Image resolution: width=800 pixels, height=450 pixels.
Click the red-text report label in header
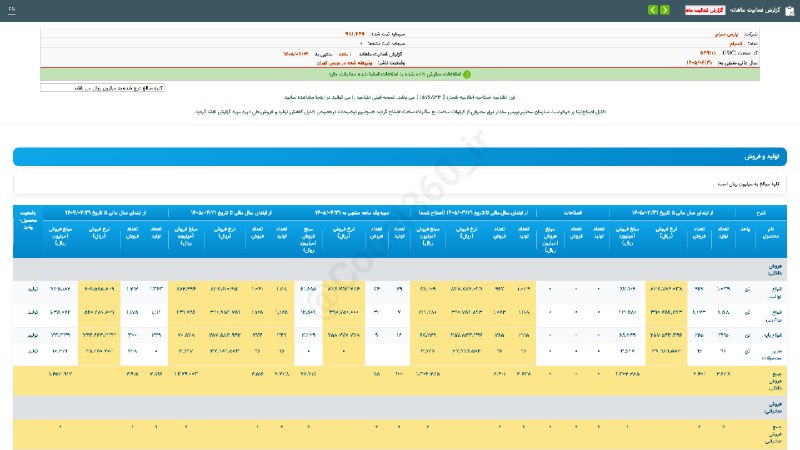(705, 10)
